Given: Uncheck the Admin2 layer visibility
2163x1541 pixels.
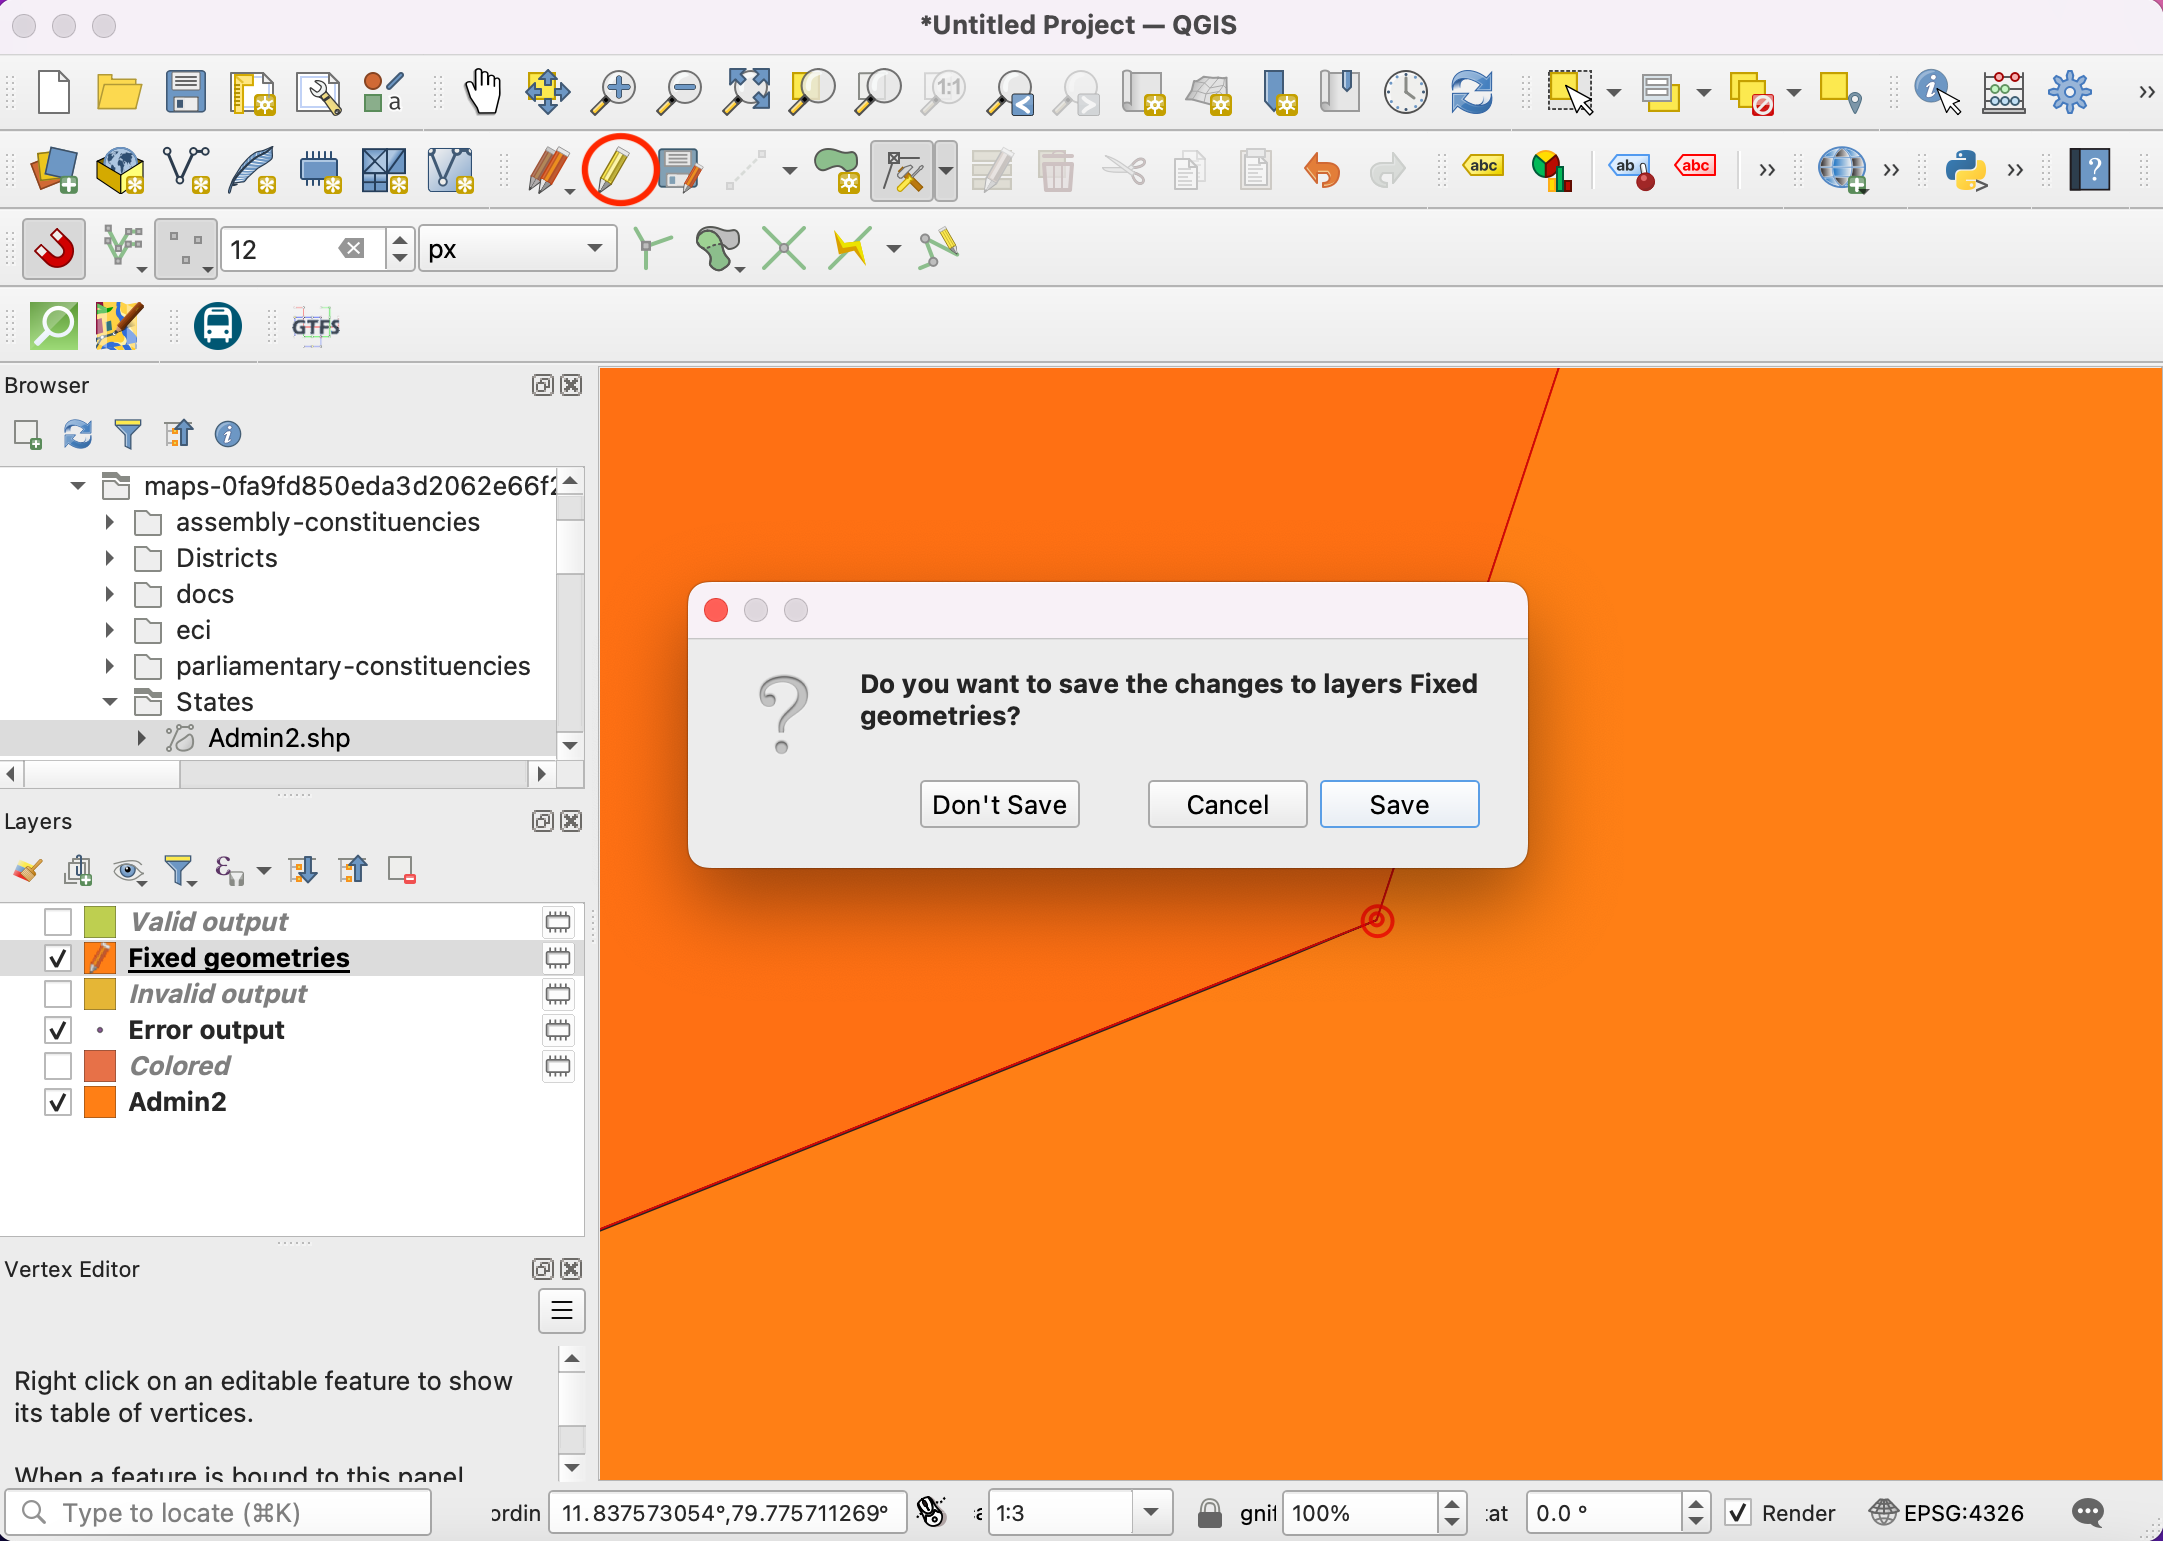Looking at the screenshot, I should pyautogui.click(x=58, y=1102).
